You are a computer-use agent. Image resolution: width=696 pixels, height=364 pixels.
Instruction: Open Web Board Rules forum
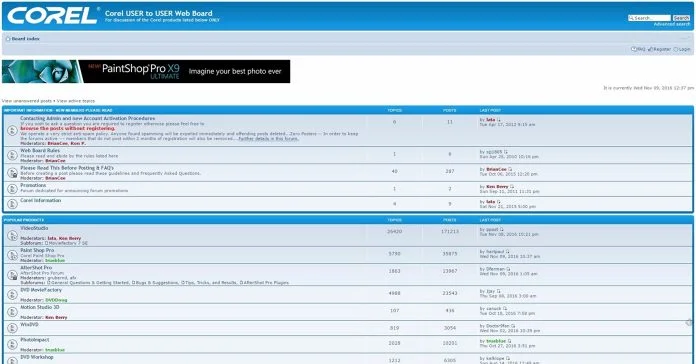(x=40, y=150)
